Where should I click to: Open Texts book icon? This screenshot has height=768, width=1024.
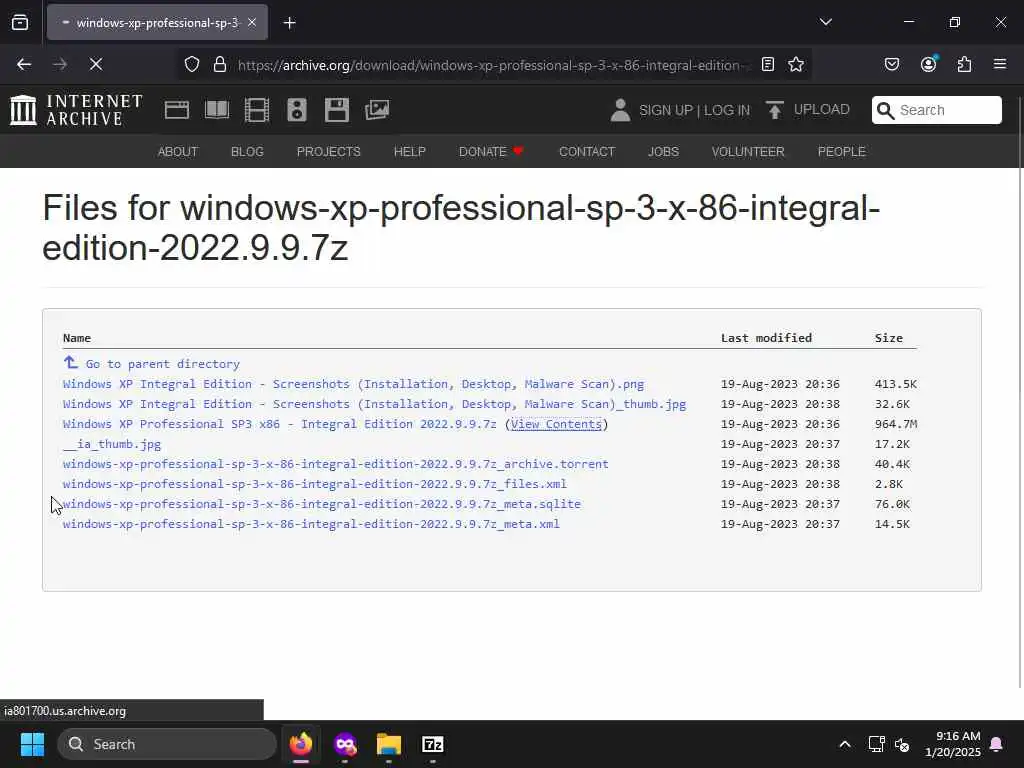[x=217, y=110]
